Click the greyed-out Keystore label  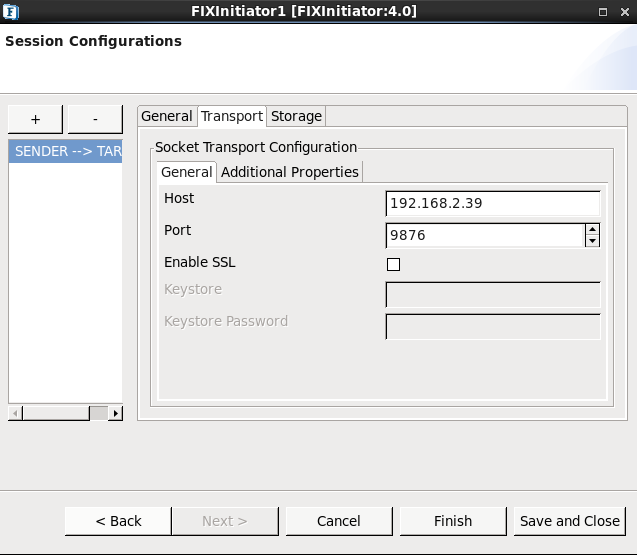(193, 289)
